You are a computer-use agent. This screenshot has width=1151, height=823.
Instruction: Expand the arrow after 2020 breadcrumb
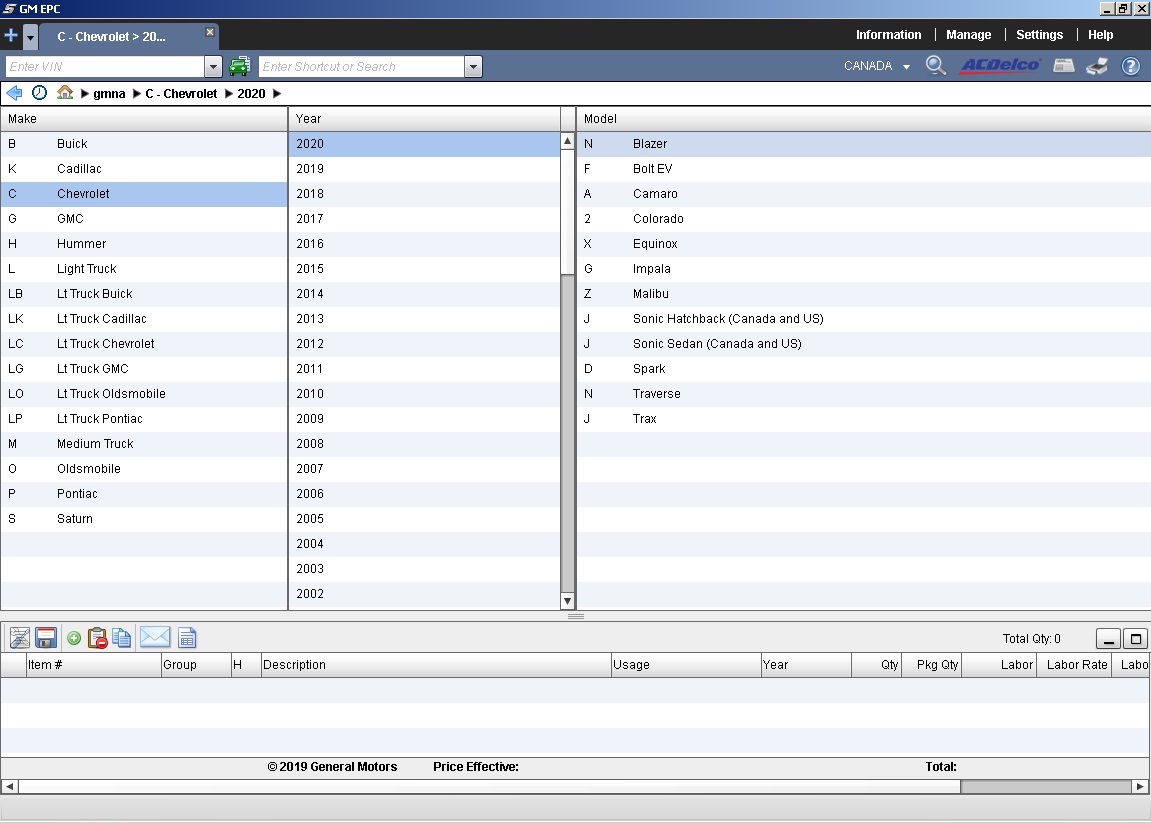[277, 93]
